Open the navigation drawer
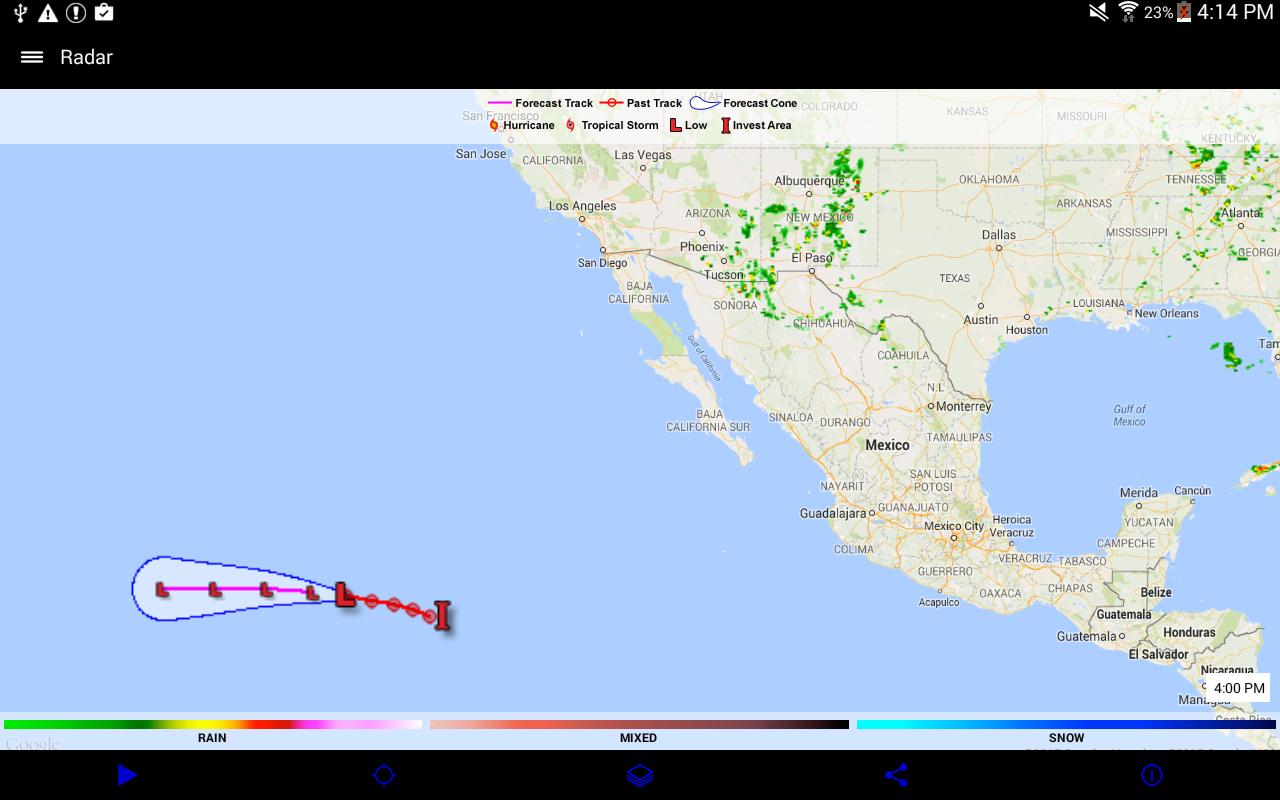This screenshot has height=800, width=1280. point(31,57)
